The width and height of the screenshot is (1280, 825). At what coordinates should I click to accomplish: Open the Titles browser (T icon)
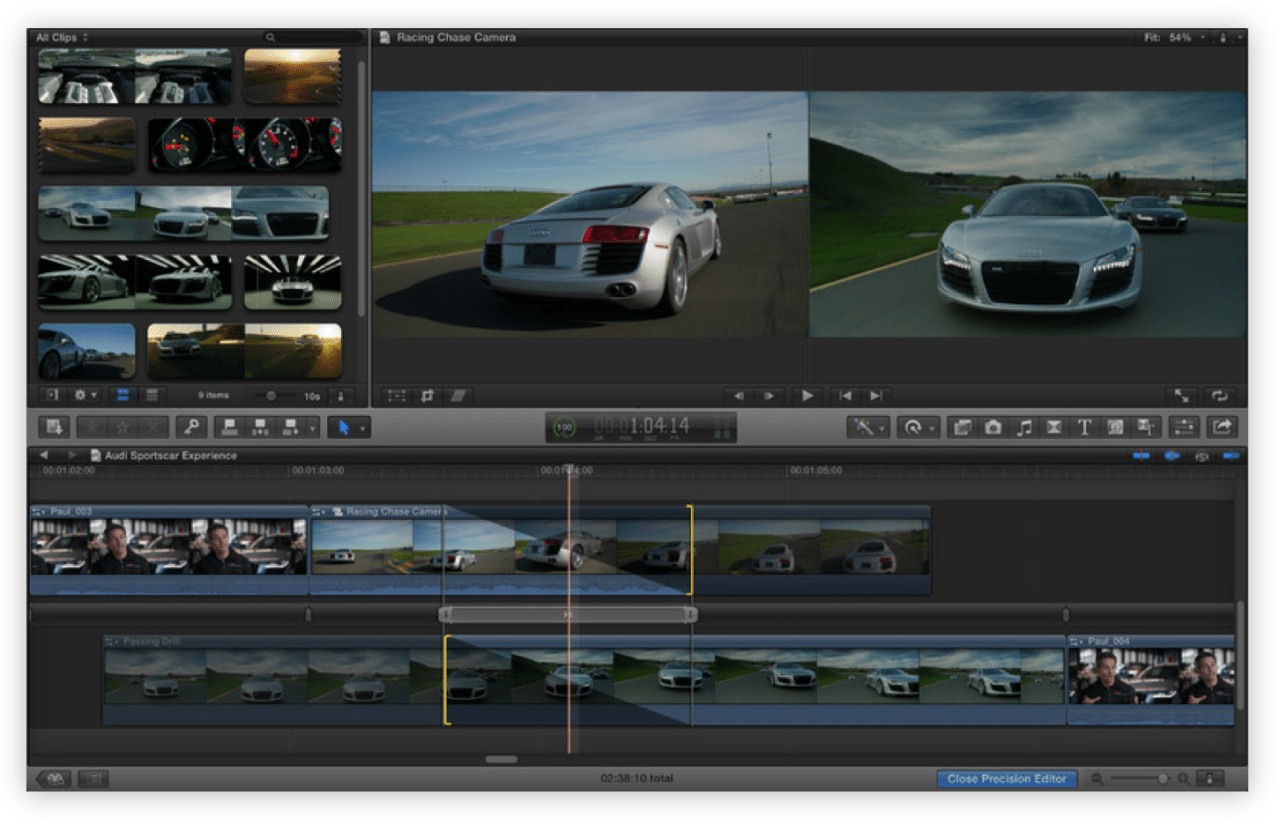coord(1084,427)
